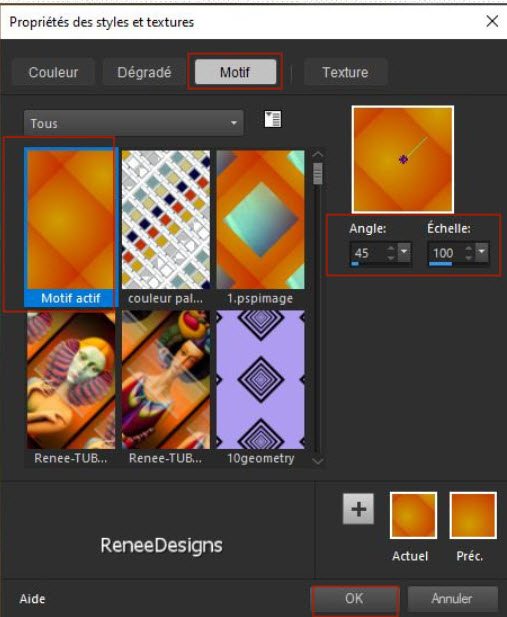Image resolution: width=507 pixels, height=617 pixels.
Task: Open the Échelle slider popup arrow
Action: 482,252
